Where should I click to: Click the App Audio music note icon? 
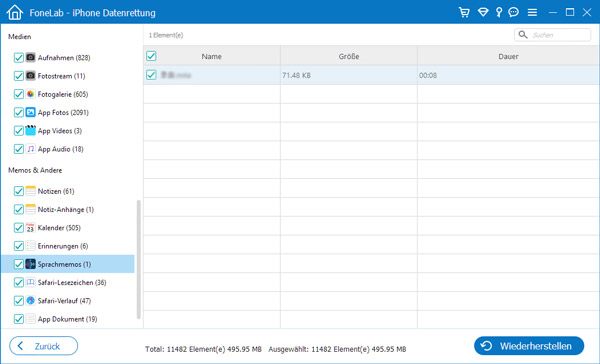(31, 149)
